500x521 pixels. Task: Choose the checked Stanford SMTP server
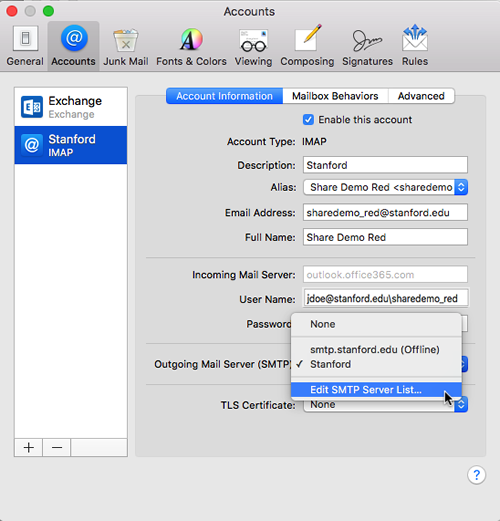coord(376,364)
